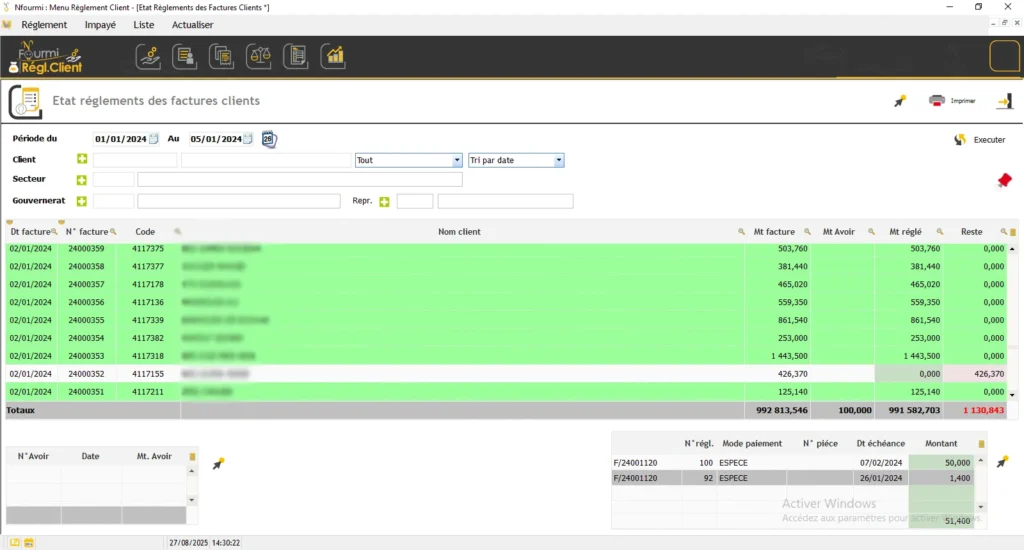The height and width of the screenshot is (550, 1024).
Task: Open the stacked invoices toolbar icon
Action: tap(222, 57)
